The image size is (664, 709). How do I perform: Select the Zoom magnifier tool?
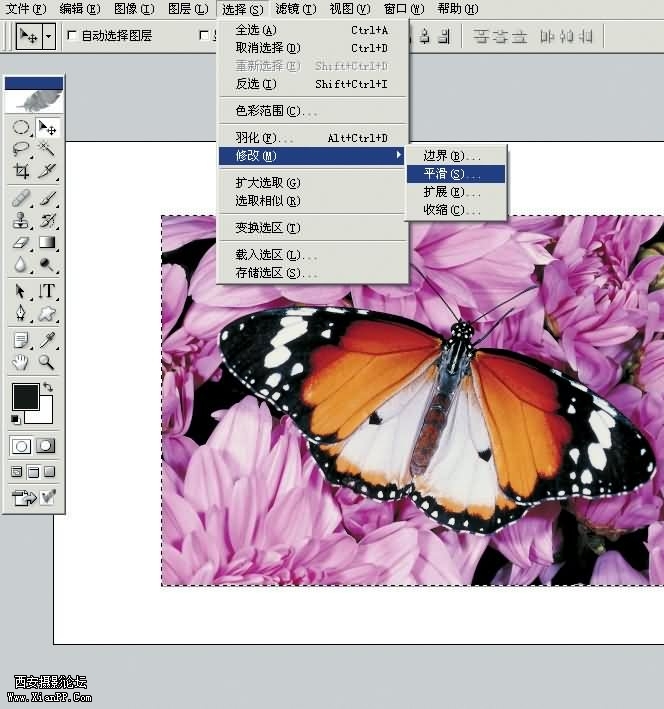[x=47, y=362]
